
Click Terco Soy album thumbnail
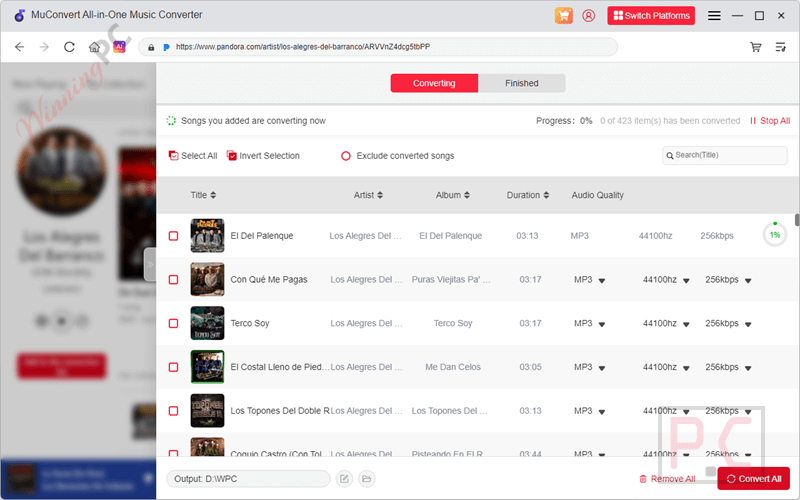click(x=207, y=323)
